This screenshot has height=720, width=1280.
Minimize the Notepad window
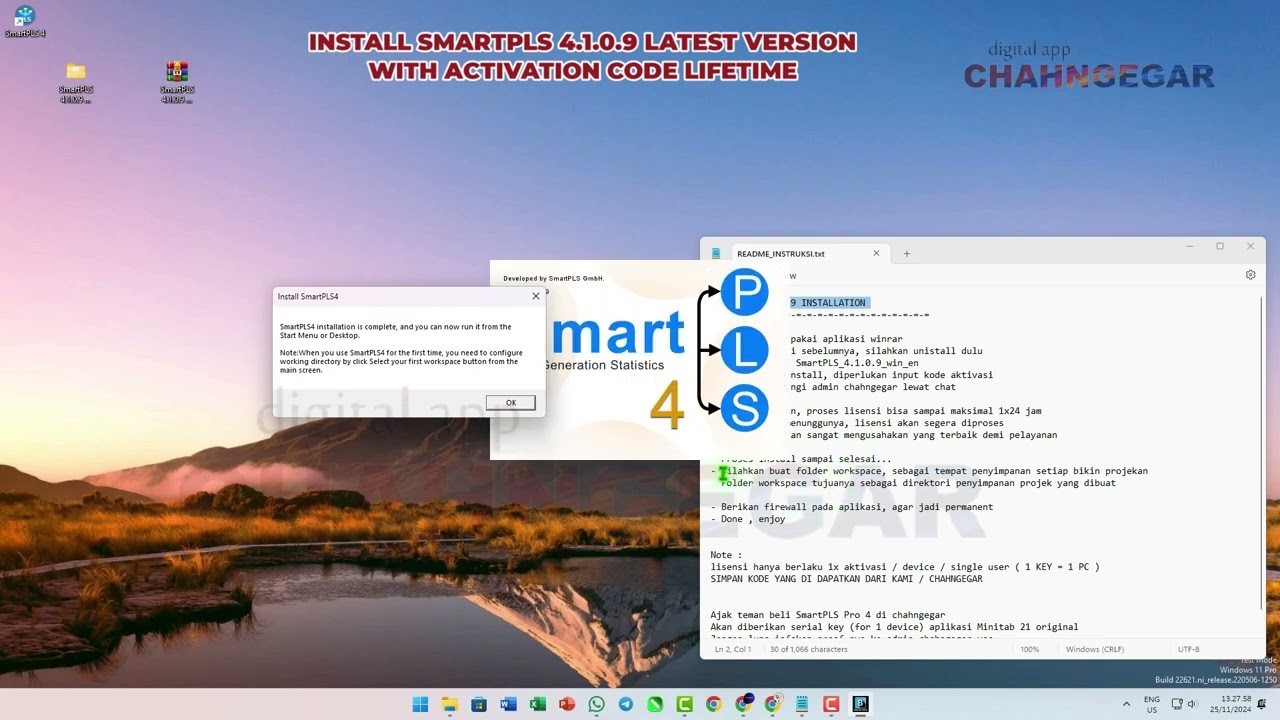[x=1189, y=246]
